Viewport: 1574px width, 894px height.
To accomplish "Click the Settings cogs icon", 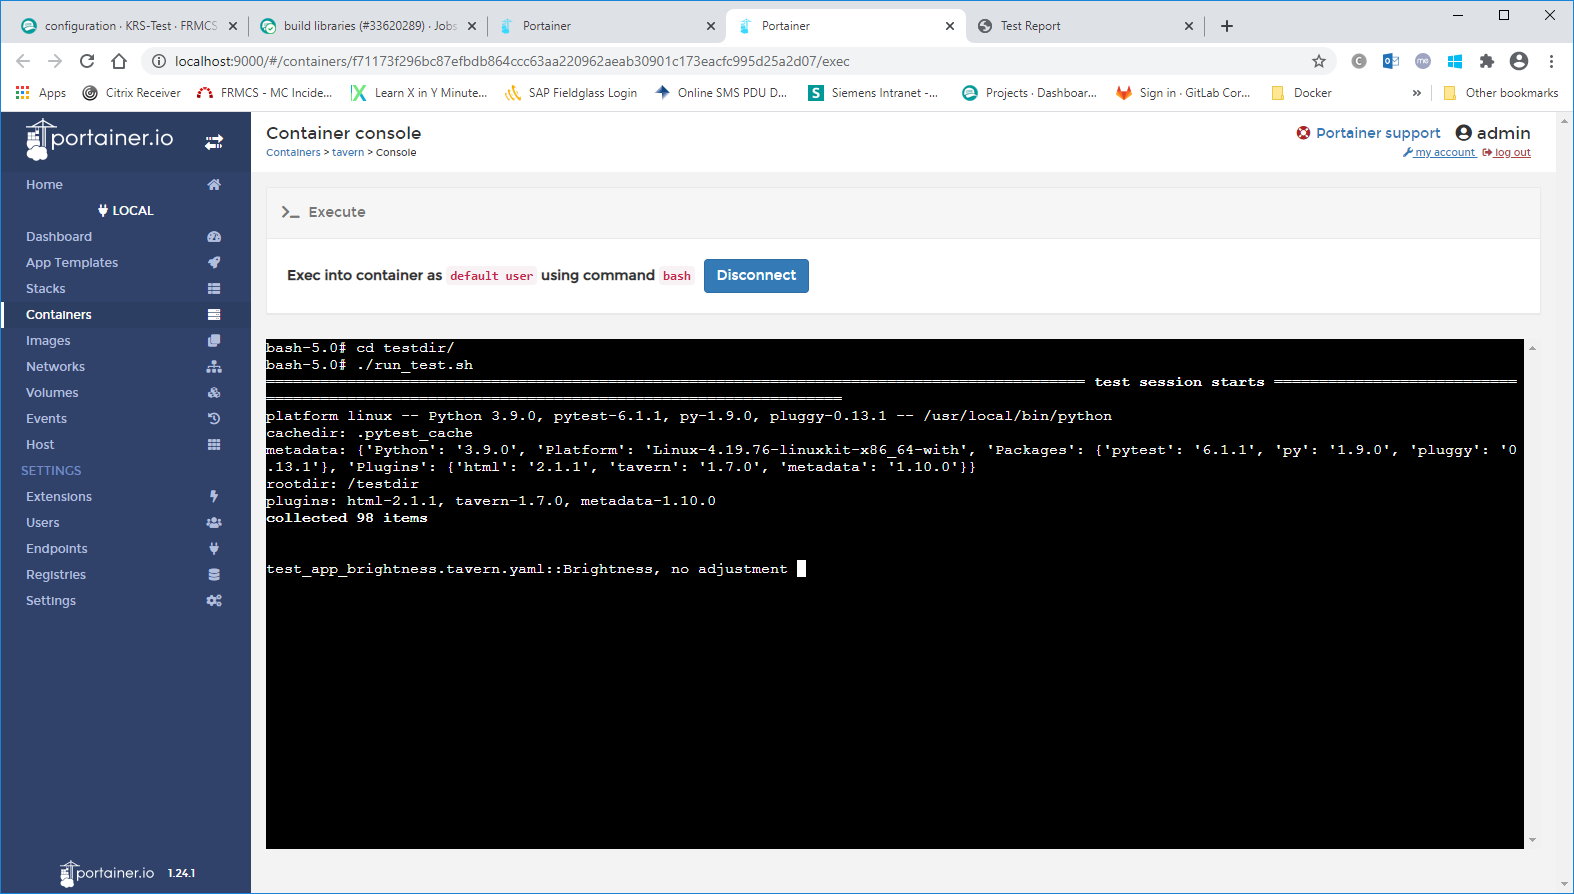I will click(x=214, y=601).
